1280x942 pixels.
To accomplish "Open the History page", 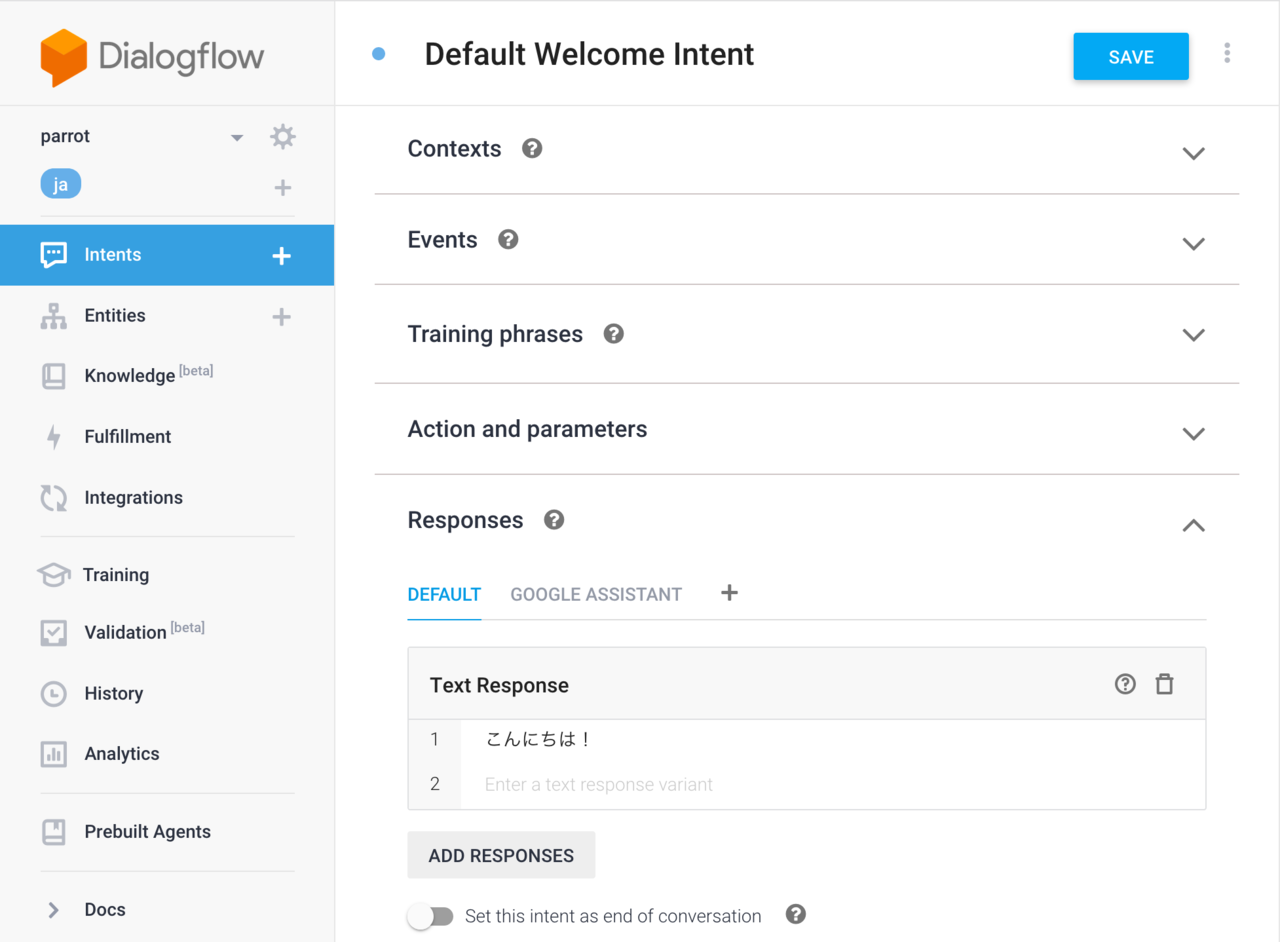I will pyautogui.click(x=114, y=694).
